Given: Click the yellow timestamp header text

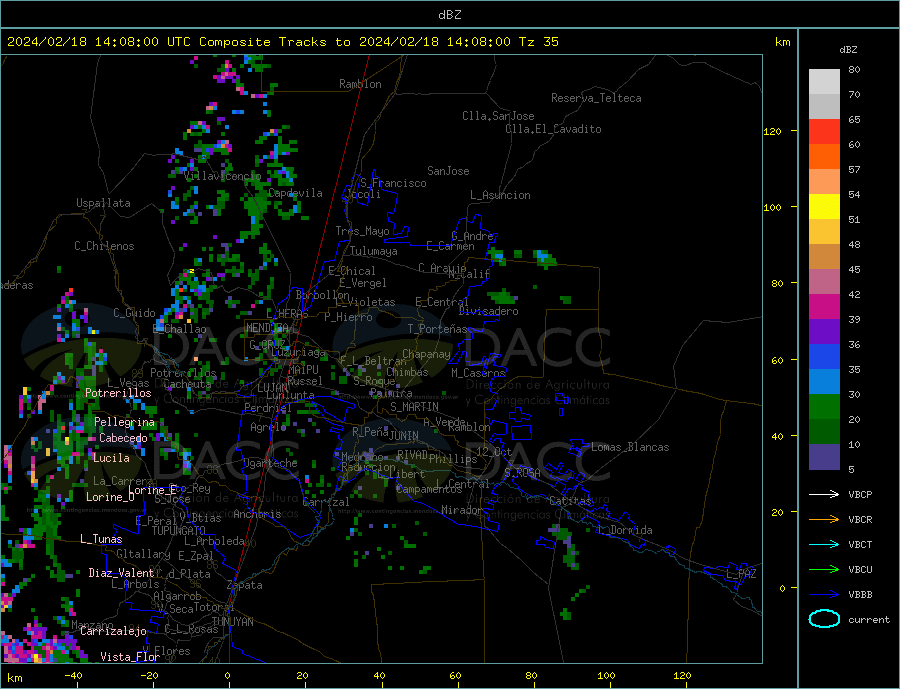Looking at the screenshot, I should pyautogui.click(x=282, y=42).
